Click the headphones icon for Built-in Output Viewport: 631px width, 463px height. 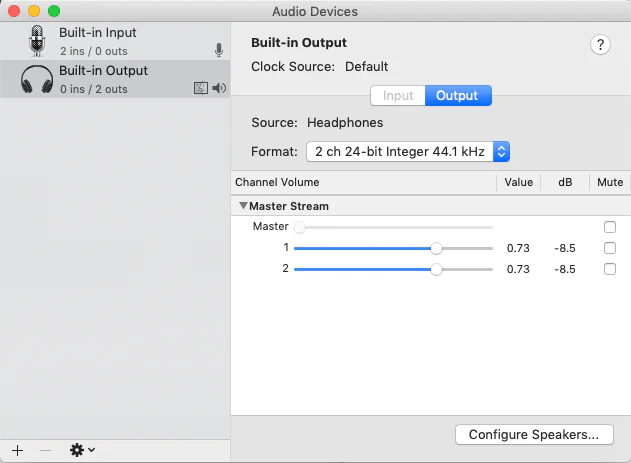(37, 79)
